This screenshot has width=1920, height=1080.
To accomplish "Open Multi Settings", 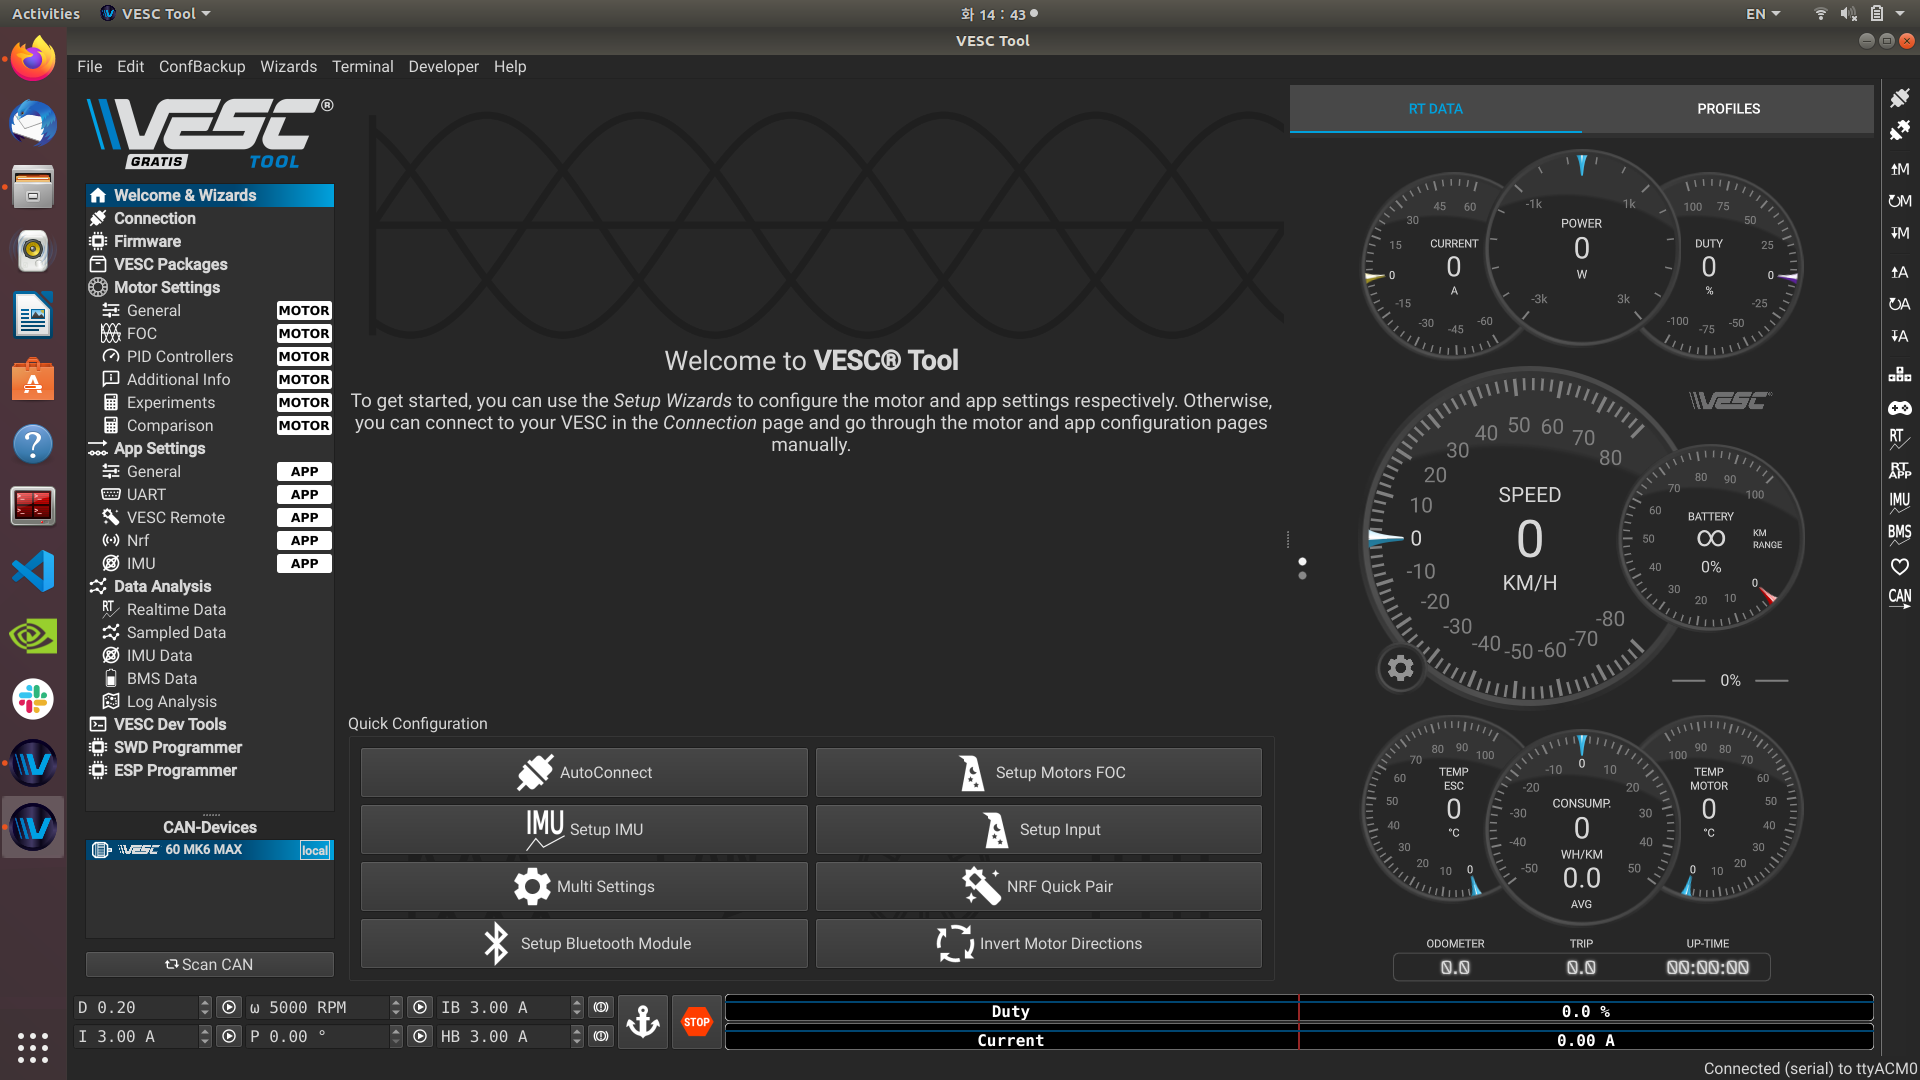I will click(584, 886).
